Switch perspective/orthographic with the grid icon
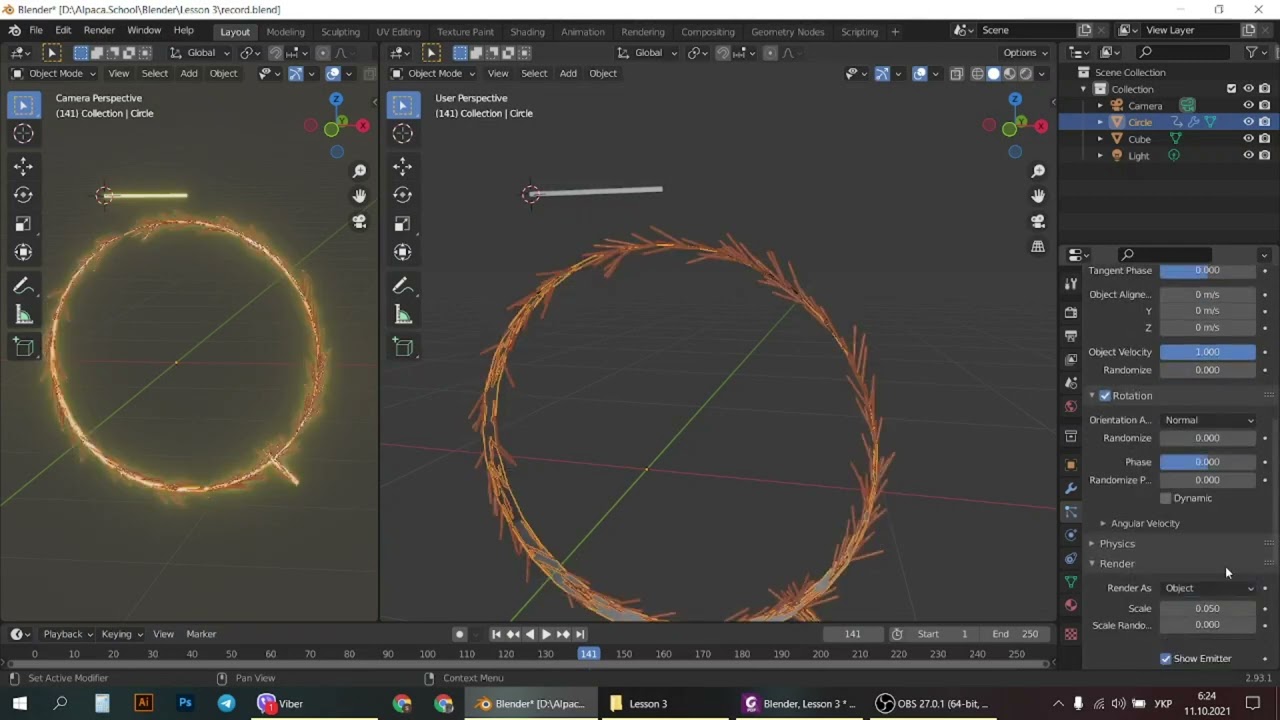Image resolution: width=1280 pixels, height=720 pixels. (x=1038, y=246)
